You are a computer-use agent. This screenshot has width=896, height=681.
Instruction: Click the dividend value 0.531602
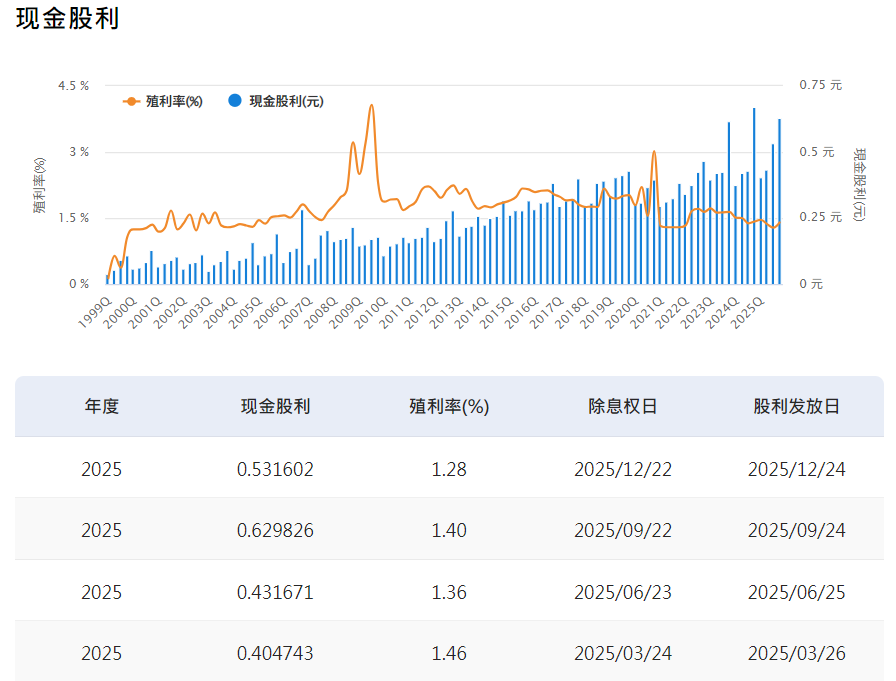click(x=276, y=468)
